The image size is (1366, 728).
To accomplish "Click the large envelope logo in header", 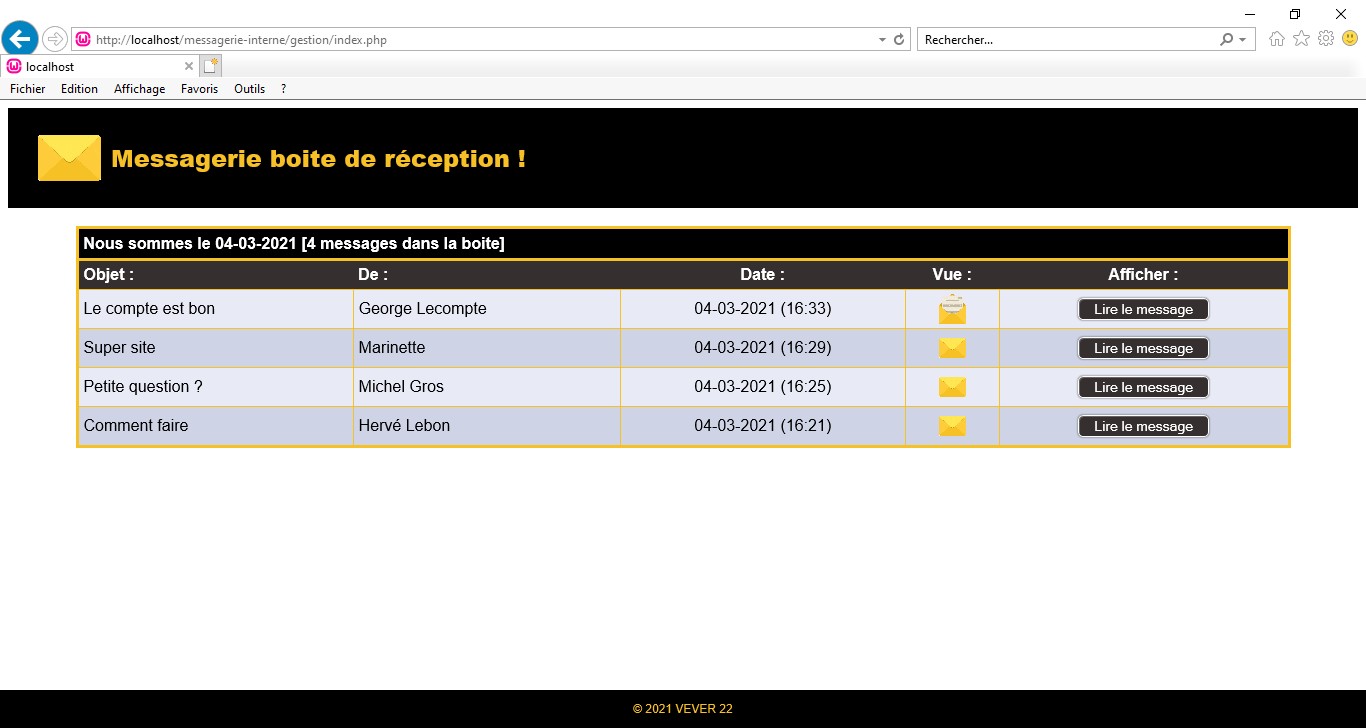I will click(69, 158).
